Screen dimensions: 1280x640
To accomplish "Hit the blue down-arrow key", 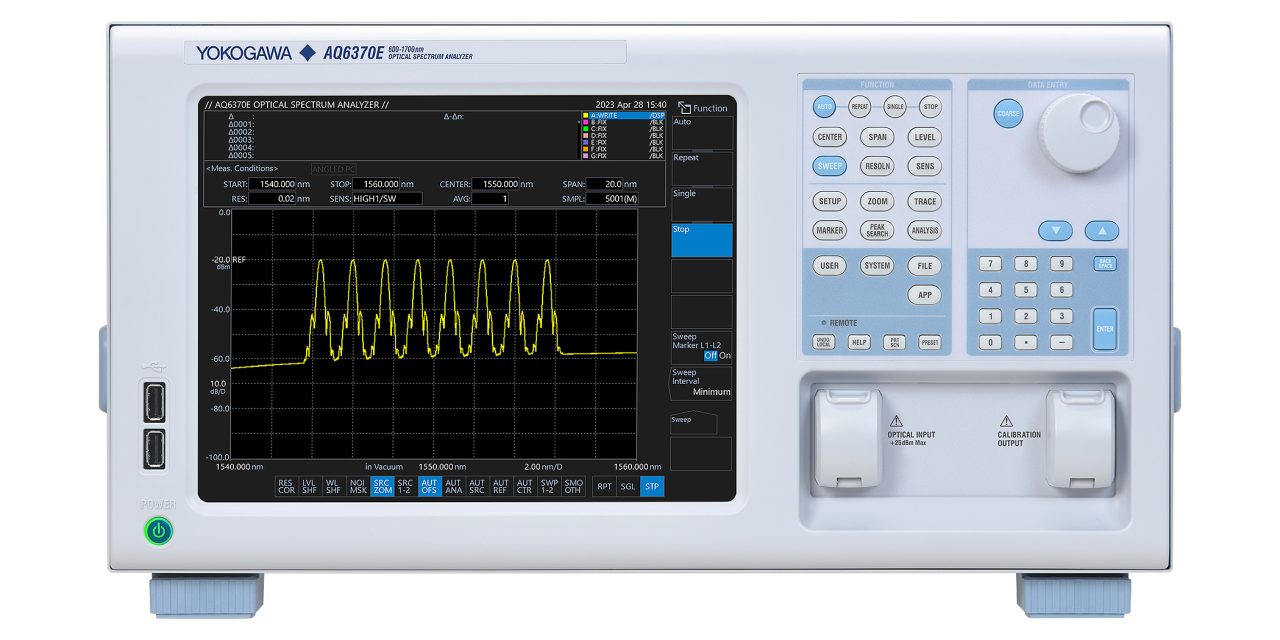I will point(1054,231).
